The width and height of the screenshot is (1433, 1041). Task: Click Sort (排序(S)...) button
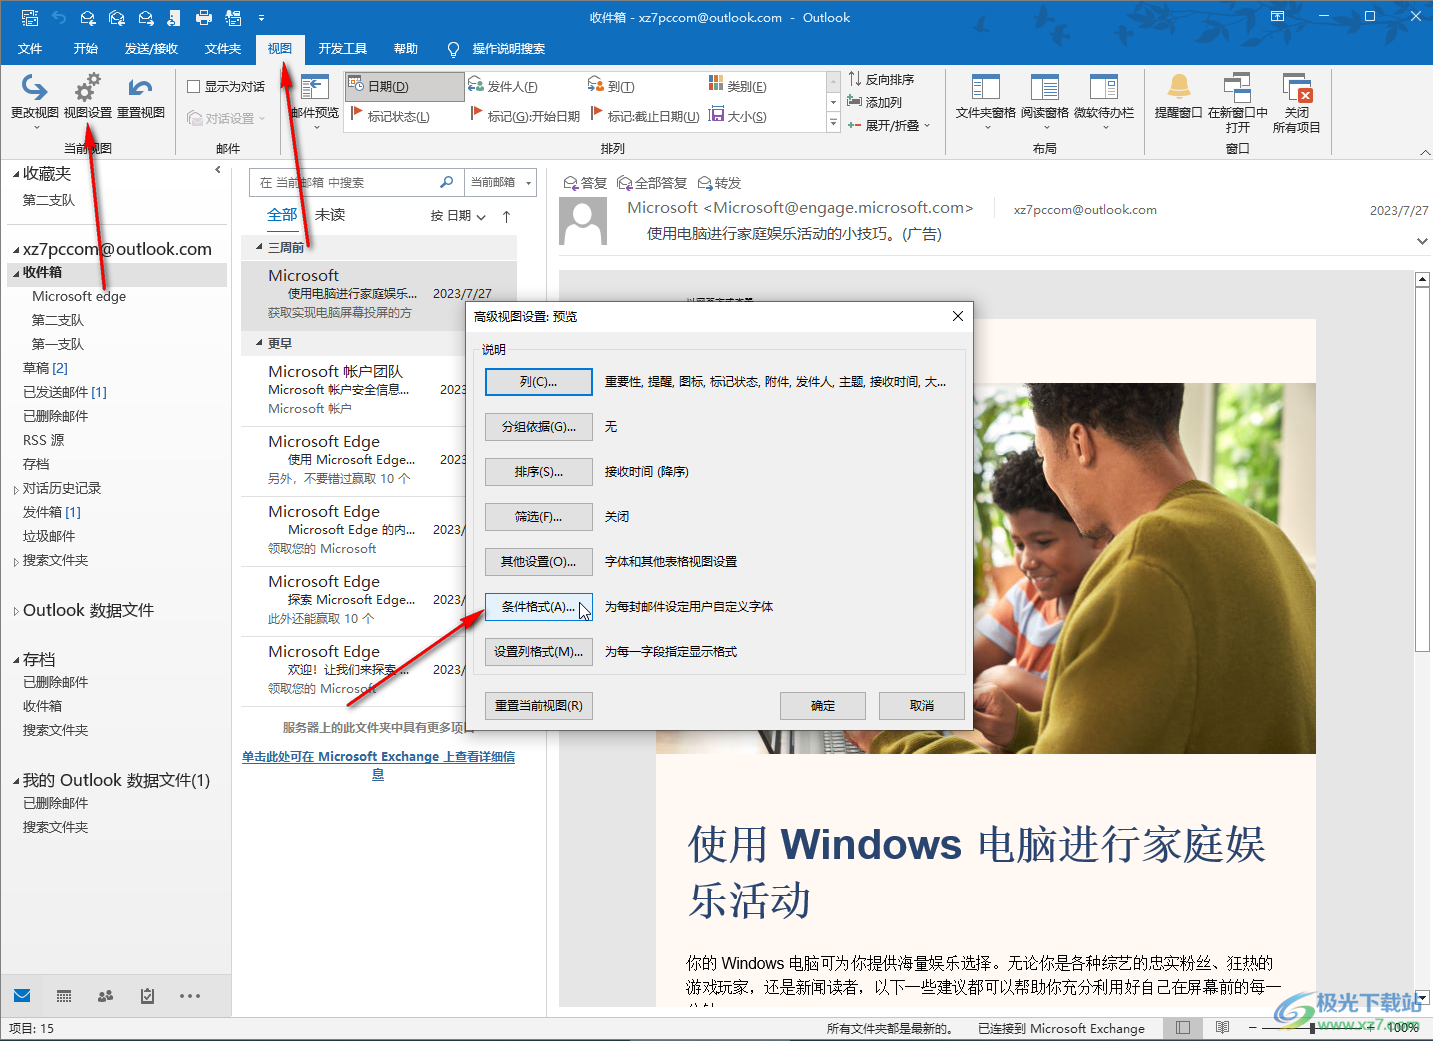(539, 472)
